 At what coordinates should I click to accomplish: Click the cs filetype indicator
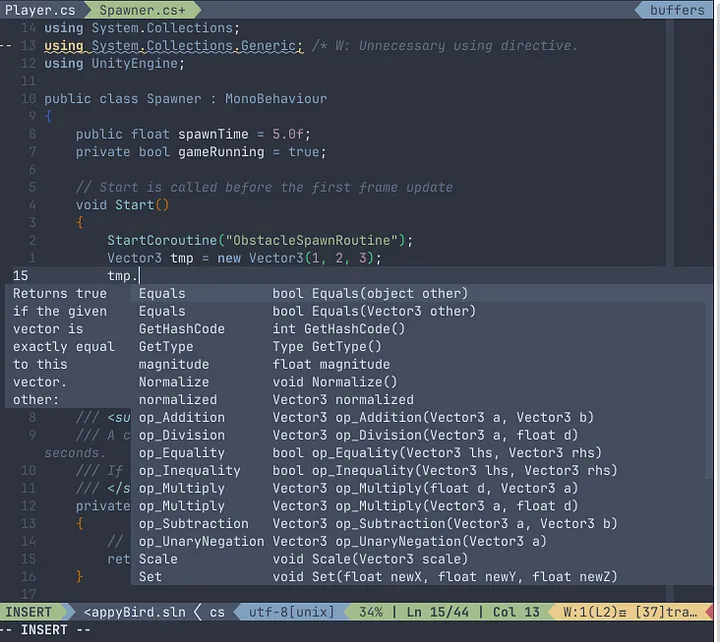(x=217, y=612)
